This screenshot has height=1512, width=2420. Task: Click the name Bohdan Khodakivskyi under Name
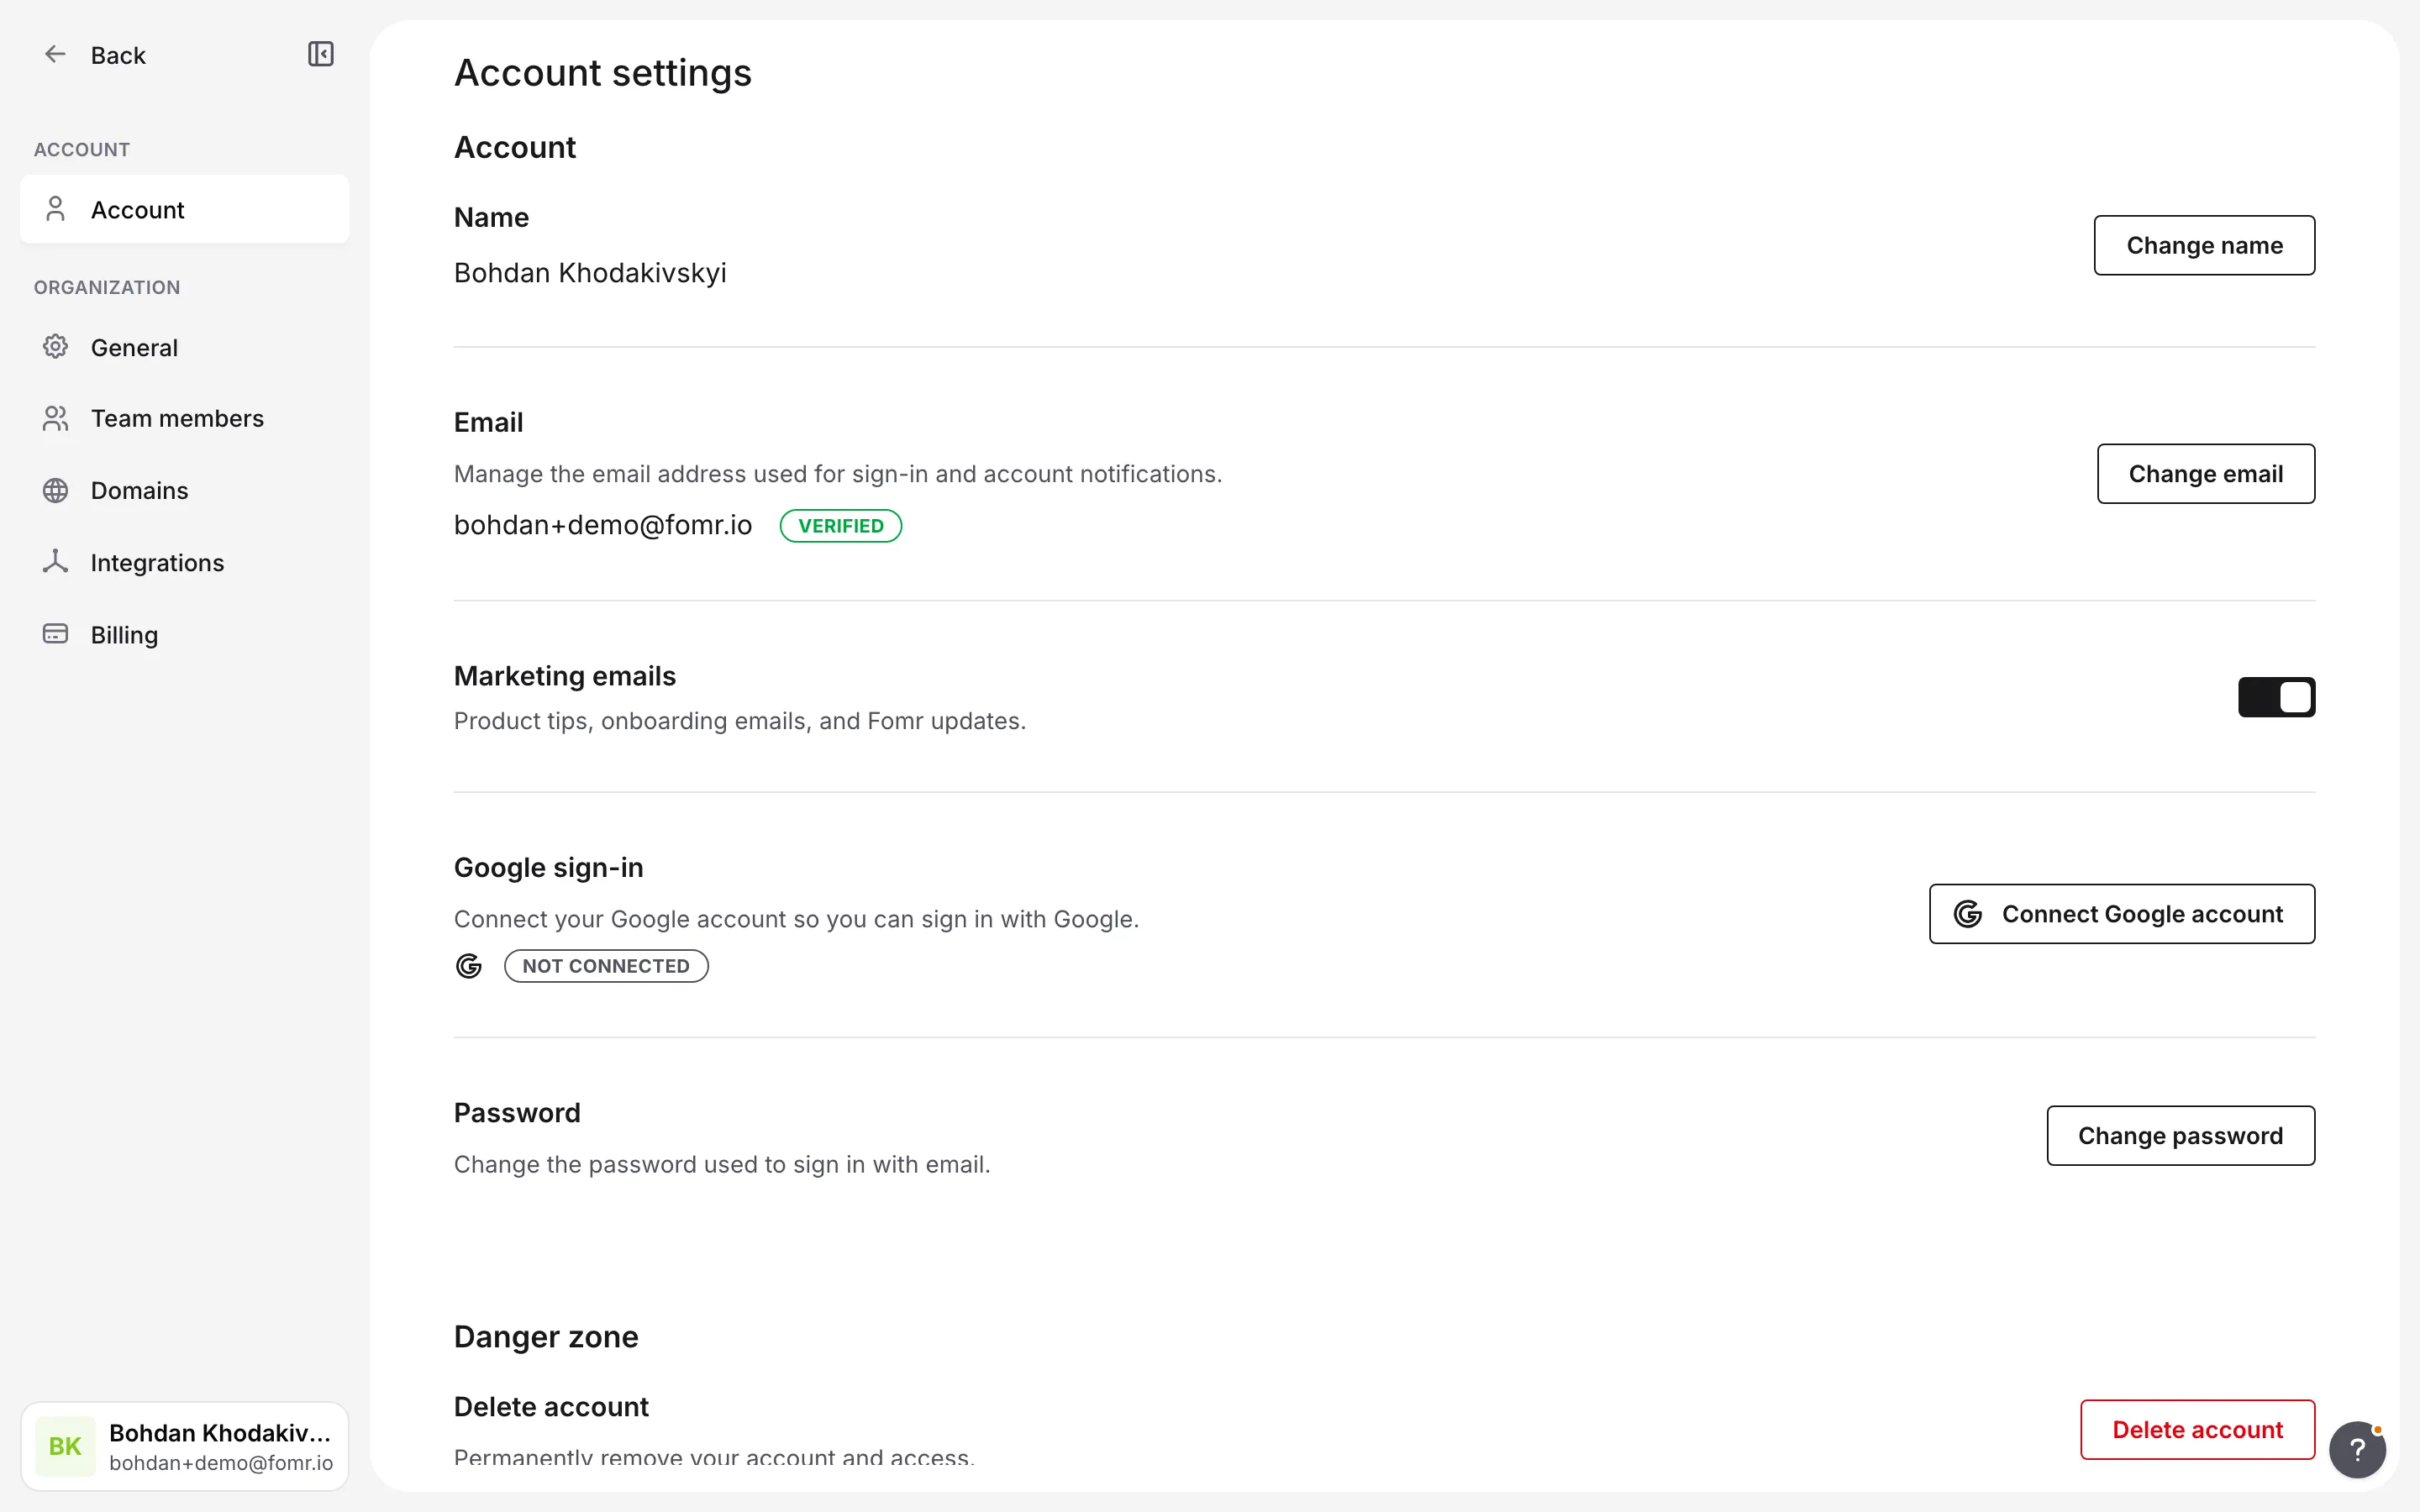(590, 273)
